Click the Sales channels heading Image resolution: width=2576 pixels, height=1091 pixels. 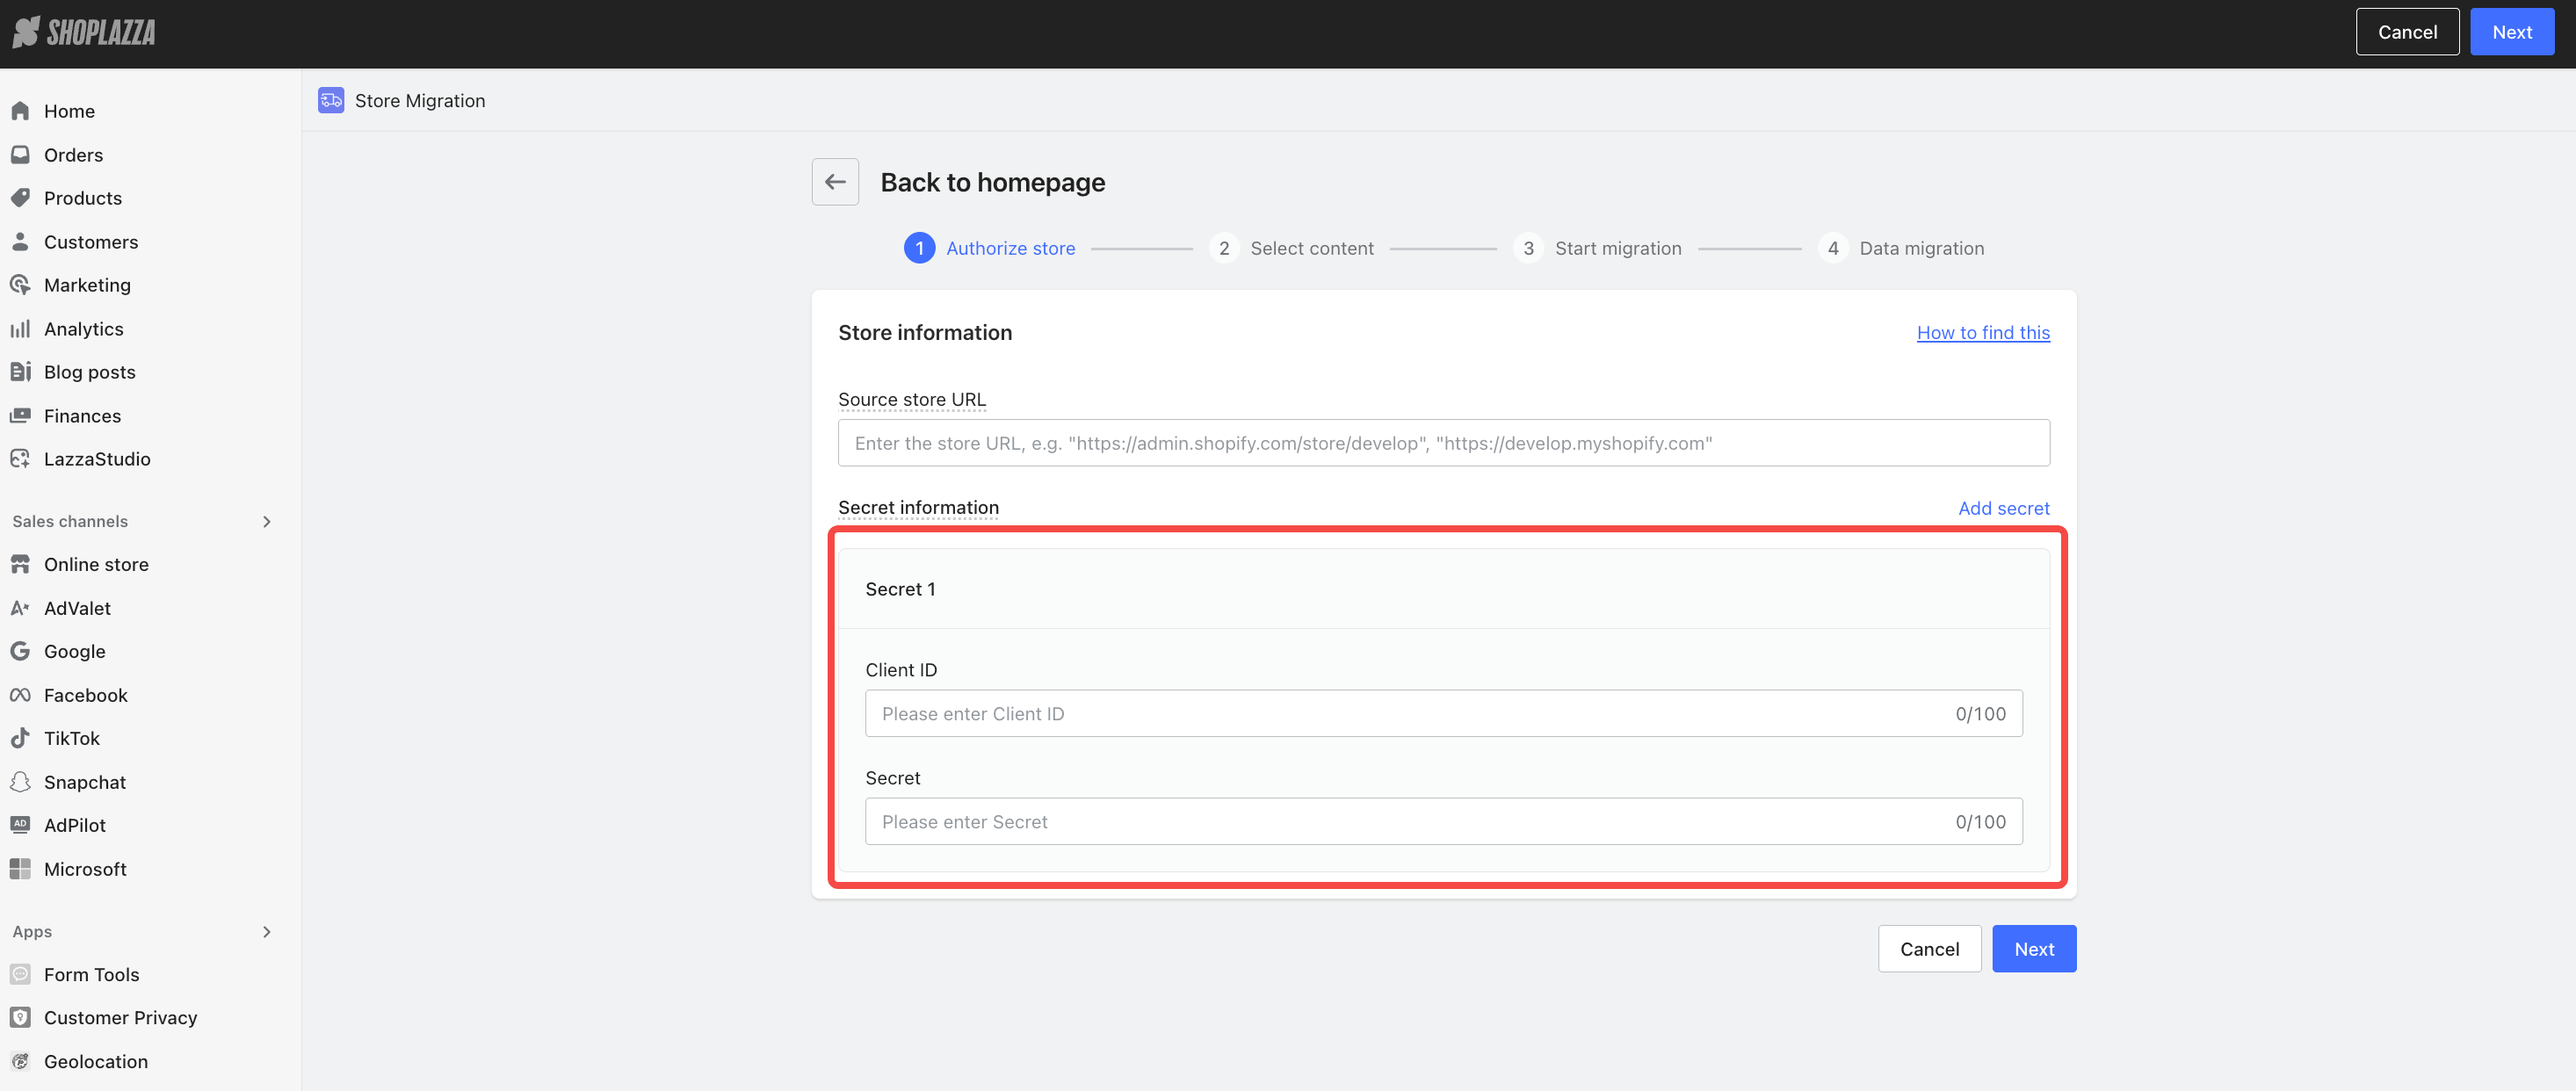point(70,522)
